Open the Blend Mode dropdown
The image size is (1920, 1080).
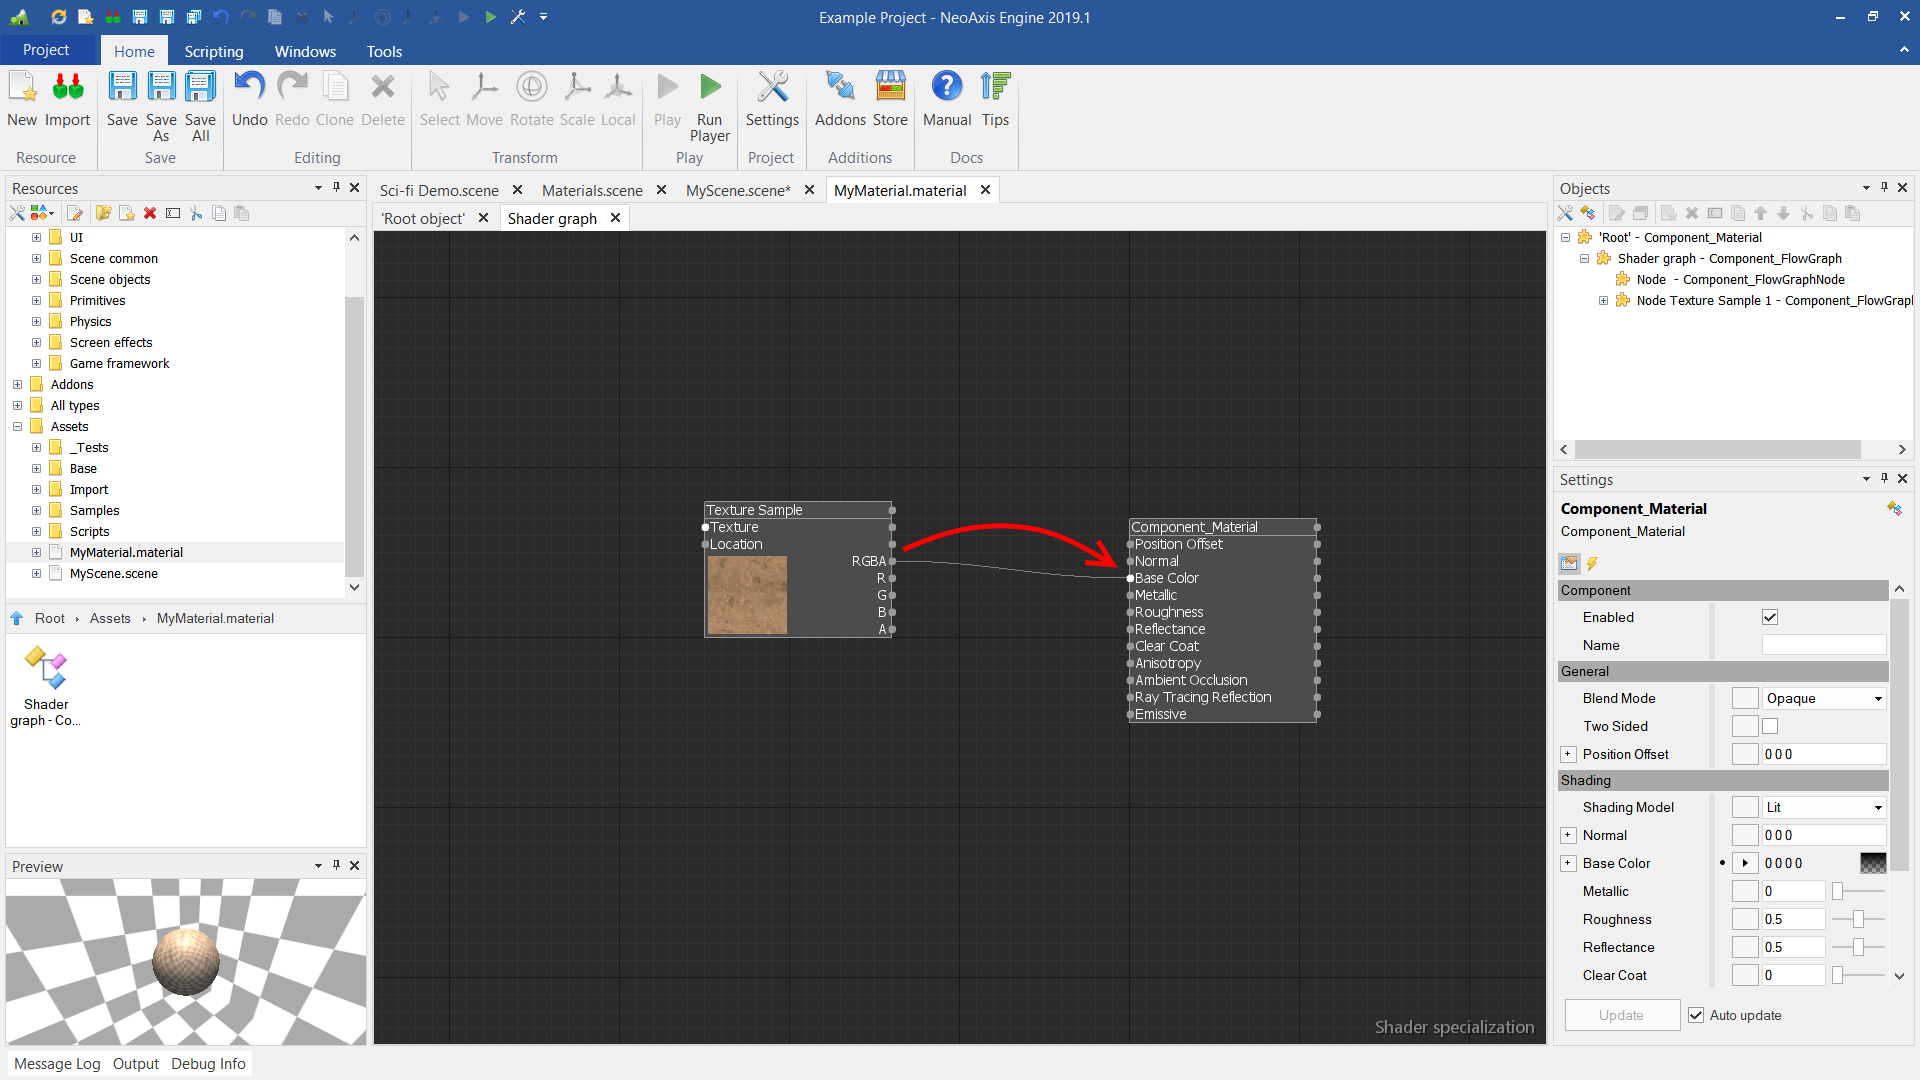(x=1824, y=699)
